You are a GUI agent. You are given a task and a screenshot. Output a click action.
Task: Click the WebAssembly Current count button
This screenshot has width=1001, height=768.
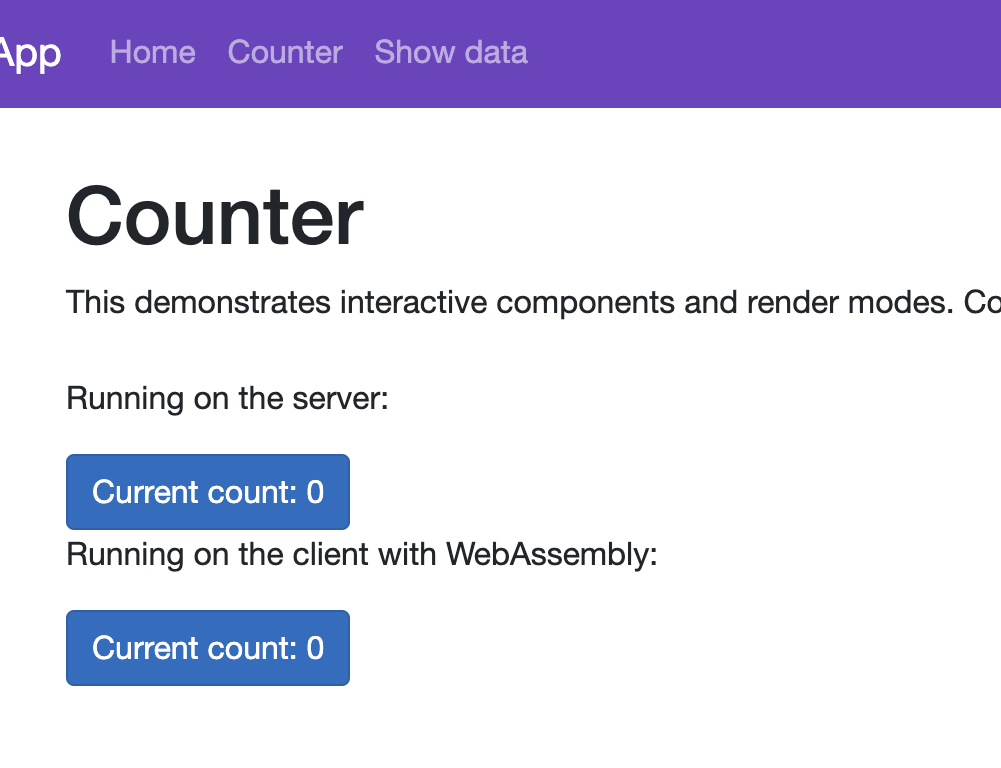pyautogui.click(x=207, y=647)
